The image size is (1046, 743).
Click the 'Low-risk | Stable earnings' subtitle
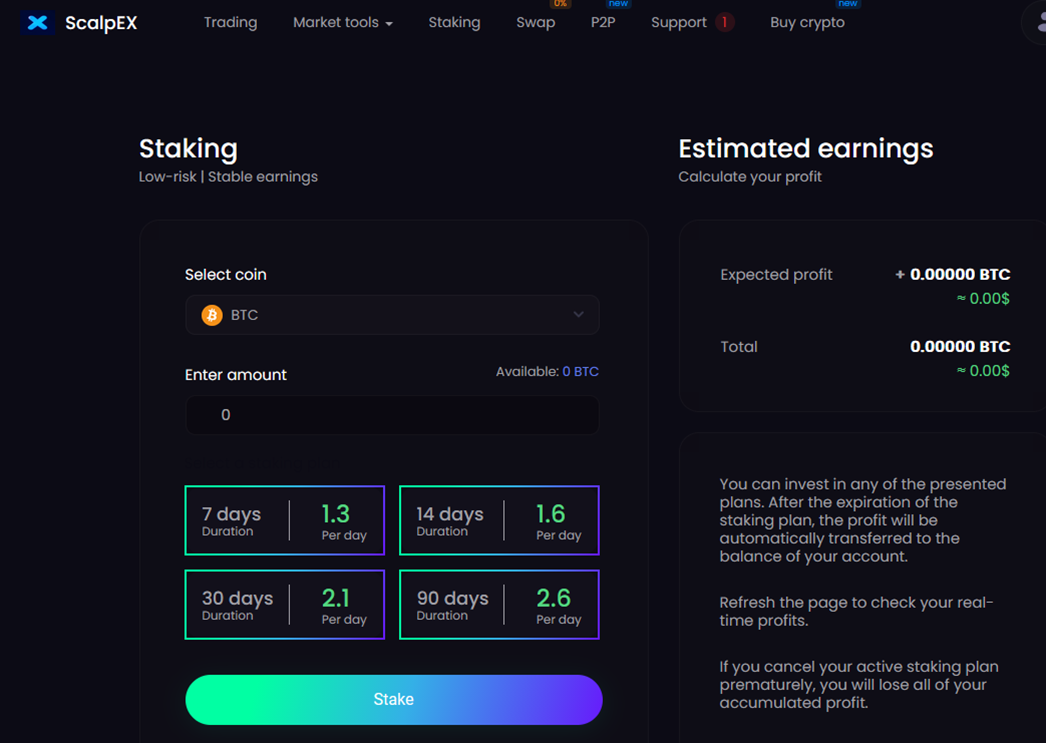pyautogui.click(x=228, y=177)
